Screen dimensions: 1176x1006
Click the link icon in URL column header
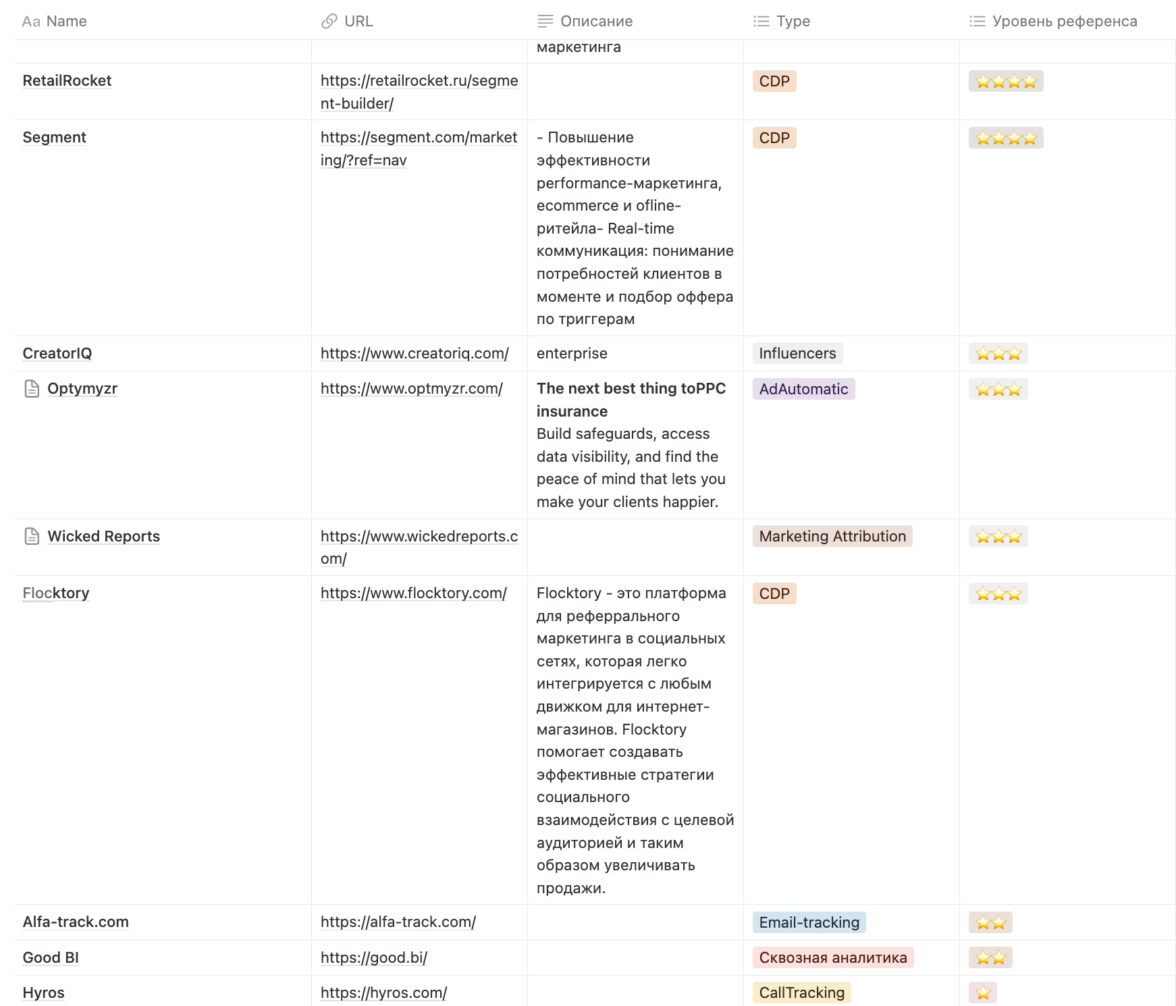[329, 21]
